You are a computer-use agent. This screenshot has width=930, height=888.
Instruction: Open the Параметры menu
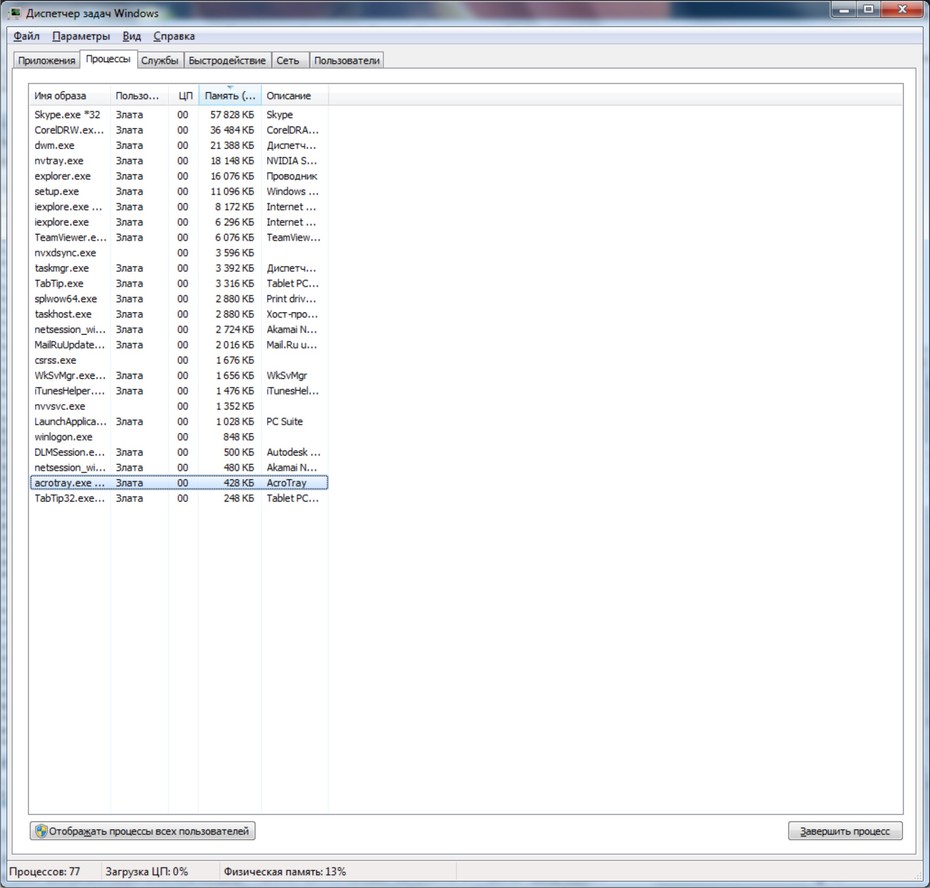[81, 36]
